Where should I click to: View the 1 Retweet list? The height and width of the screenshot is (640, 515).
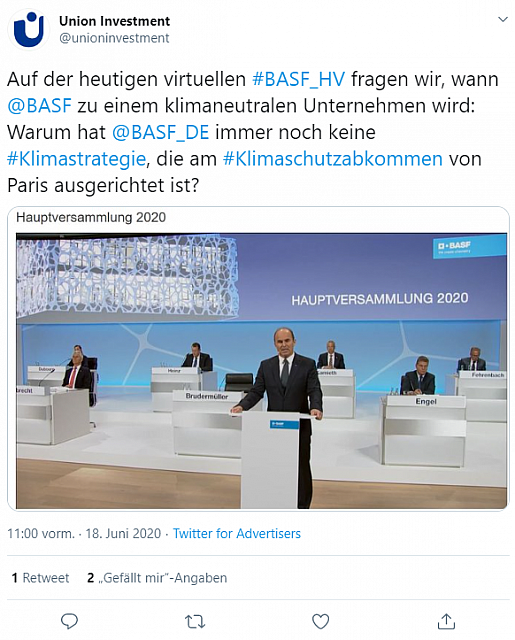[40, 578]
